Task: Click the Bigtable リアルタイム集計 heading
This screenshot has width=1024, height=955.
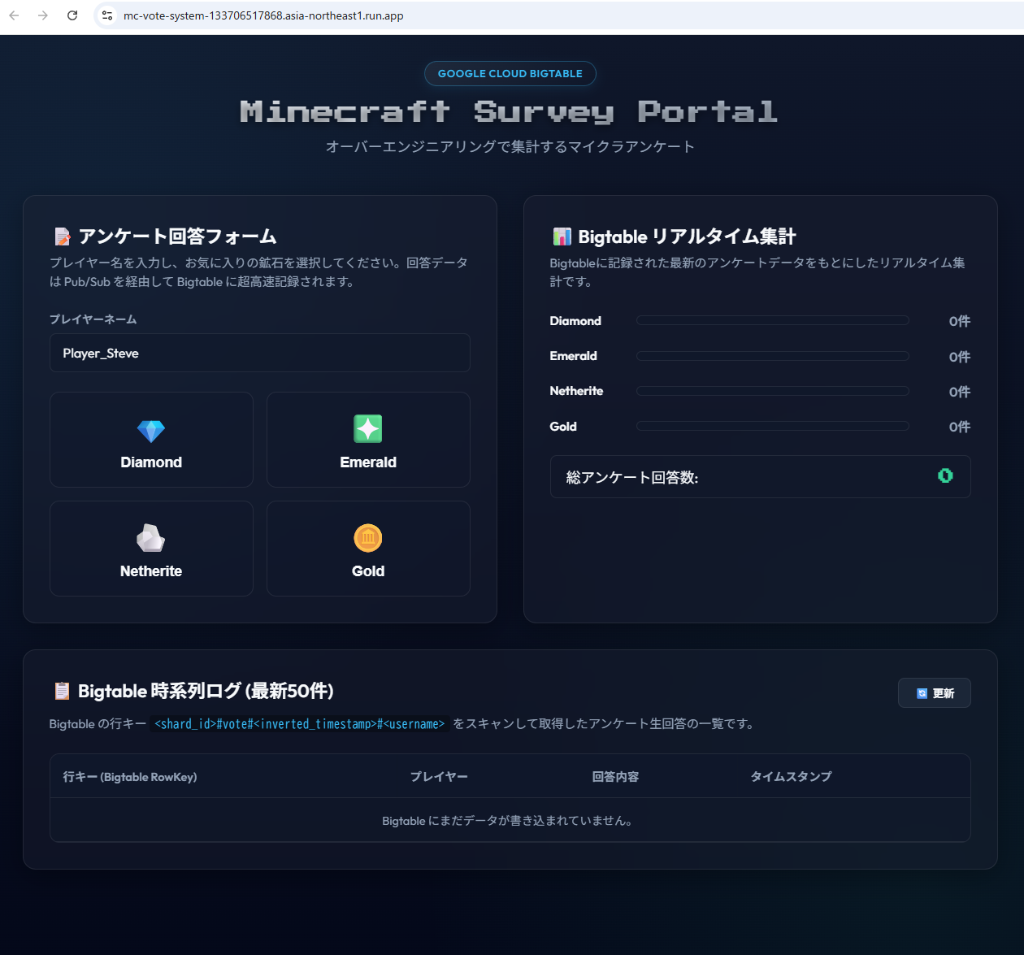Action: click(x=687, y=236)
